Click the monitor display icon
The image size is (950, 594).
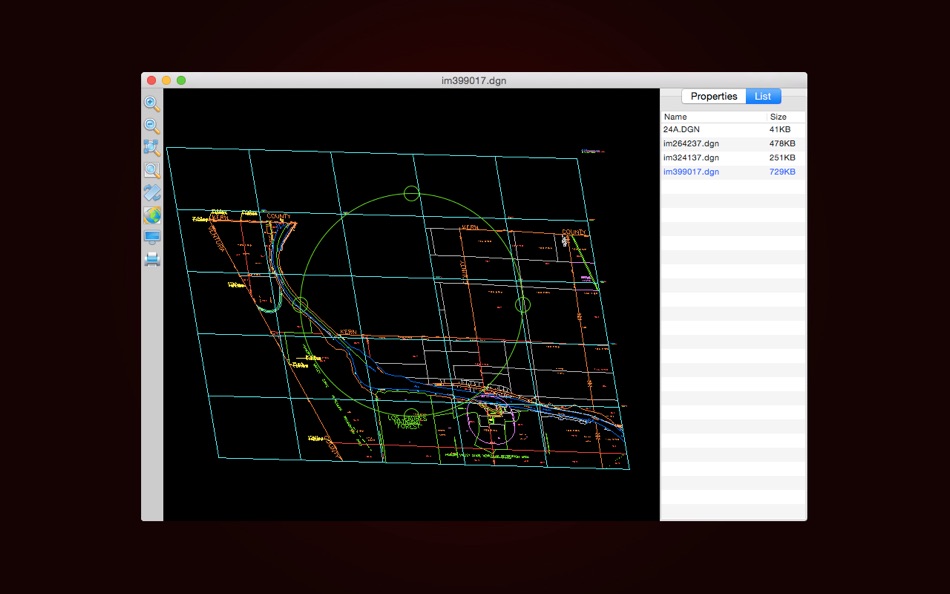click(x=152, y=237)
